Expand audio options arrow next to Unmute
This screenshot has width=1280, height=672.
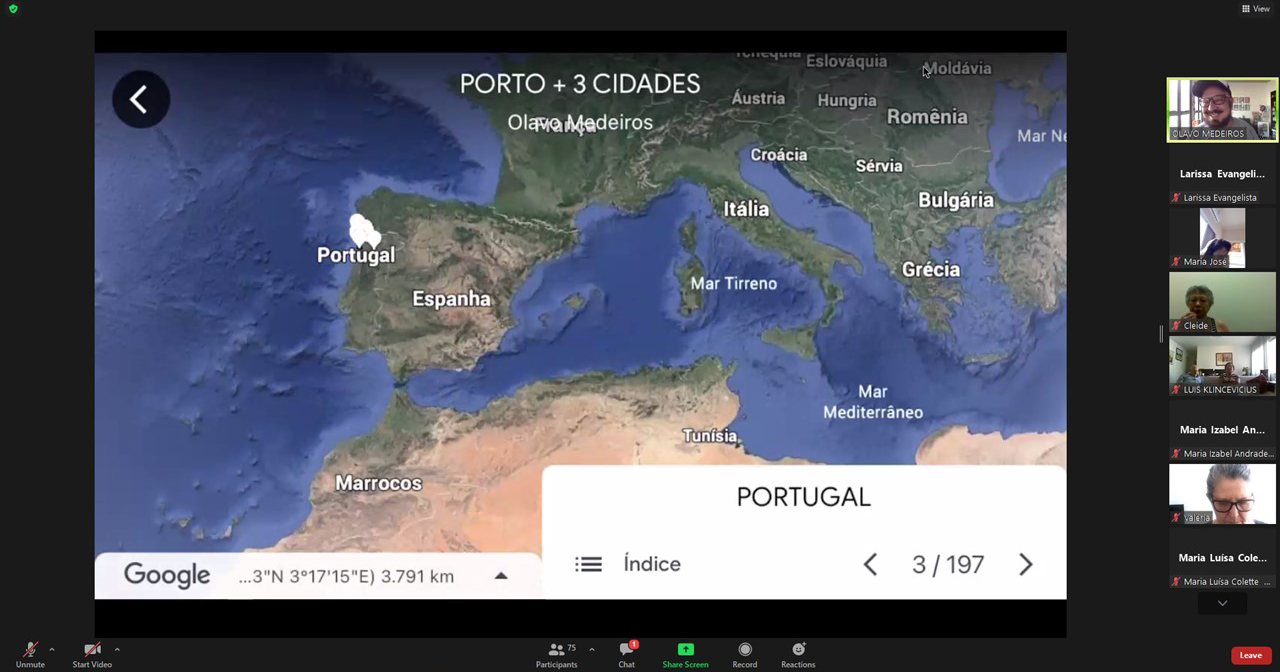pos(52,649)
